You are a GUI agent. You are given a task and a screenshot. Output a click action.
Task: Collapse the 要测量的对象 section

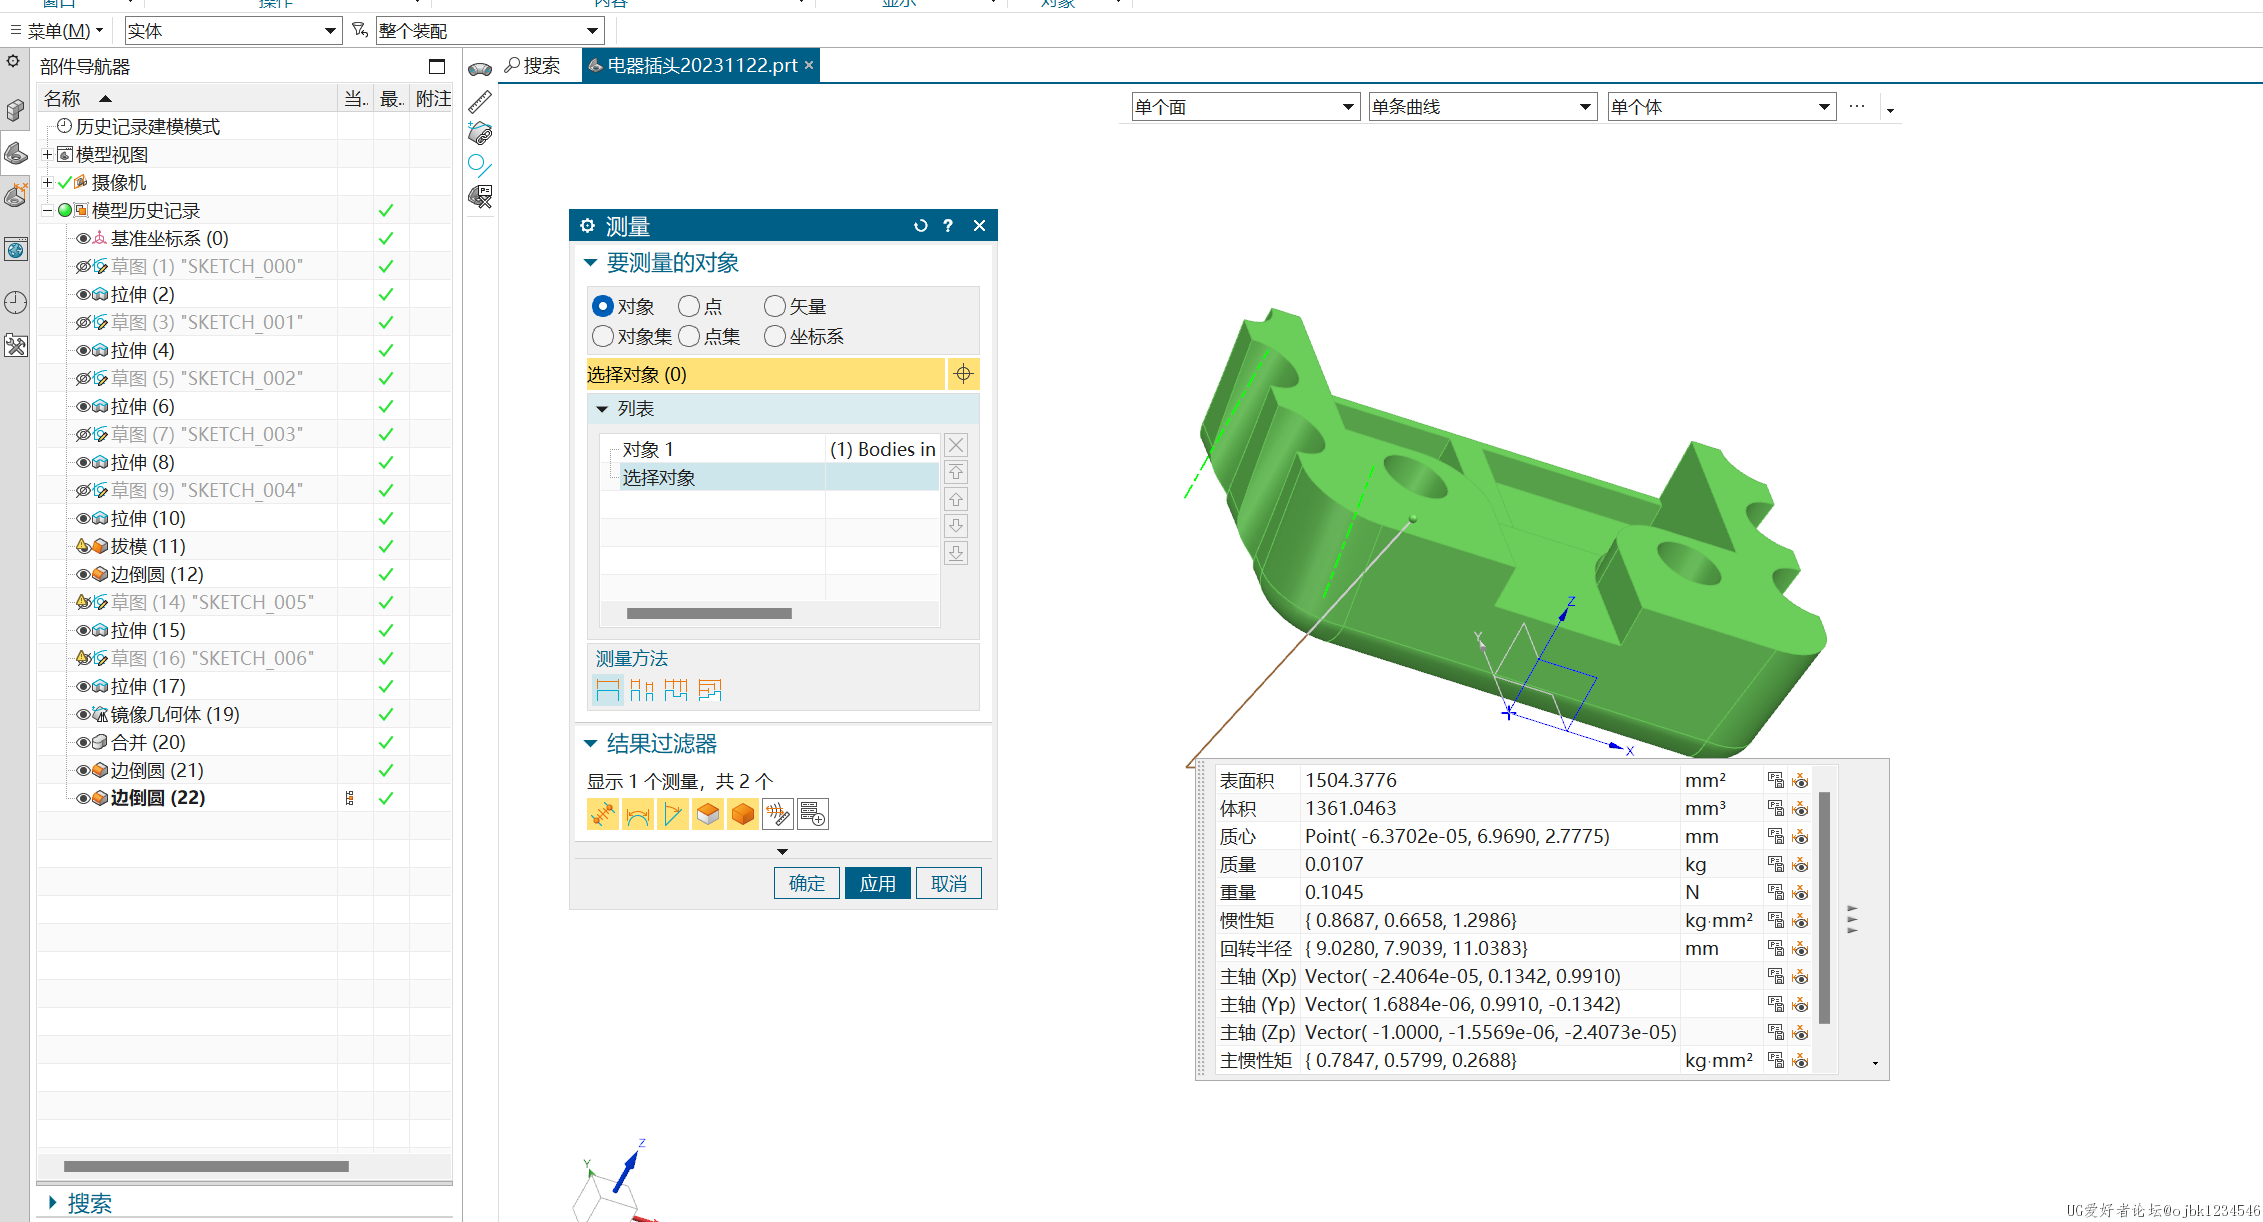tap(590, 263)
